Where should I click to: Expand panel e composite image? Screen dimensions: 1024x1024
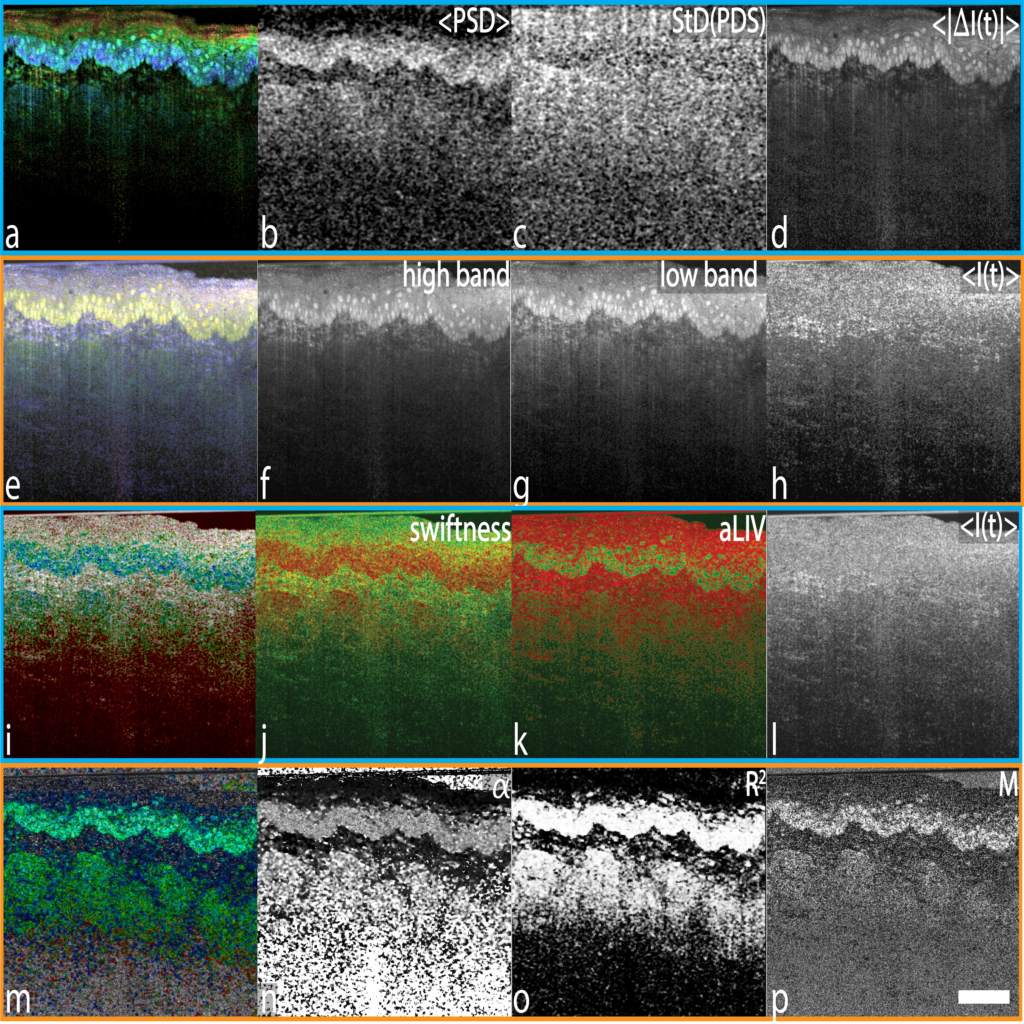click(128, 380)
